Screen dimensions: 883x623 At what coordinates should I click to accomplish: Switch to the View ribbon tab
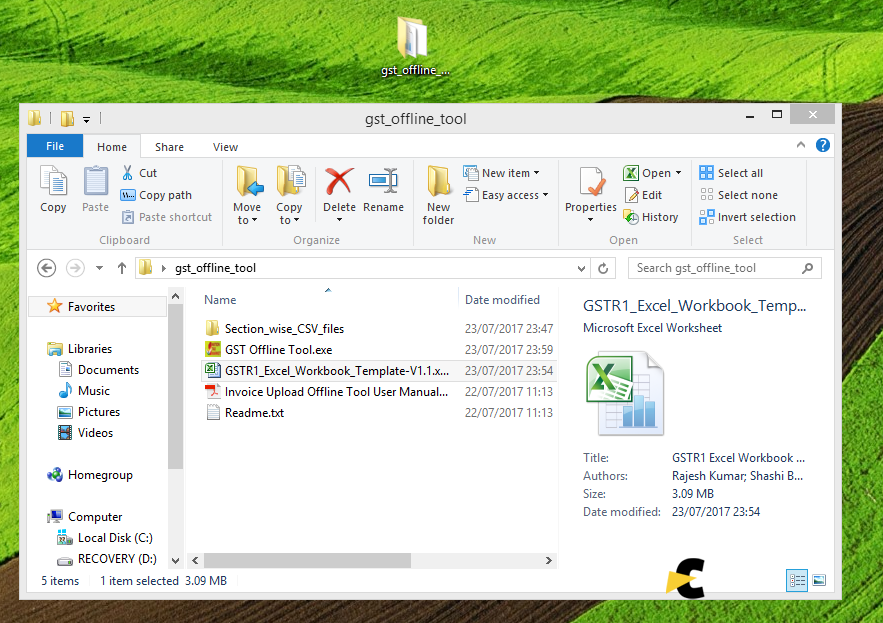coord(225,146)
